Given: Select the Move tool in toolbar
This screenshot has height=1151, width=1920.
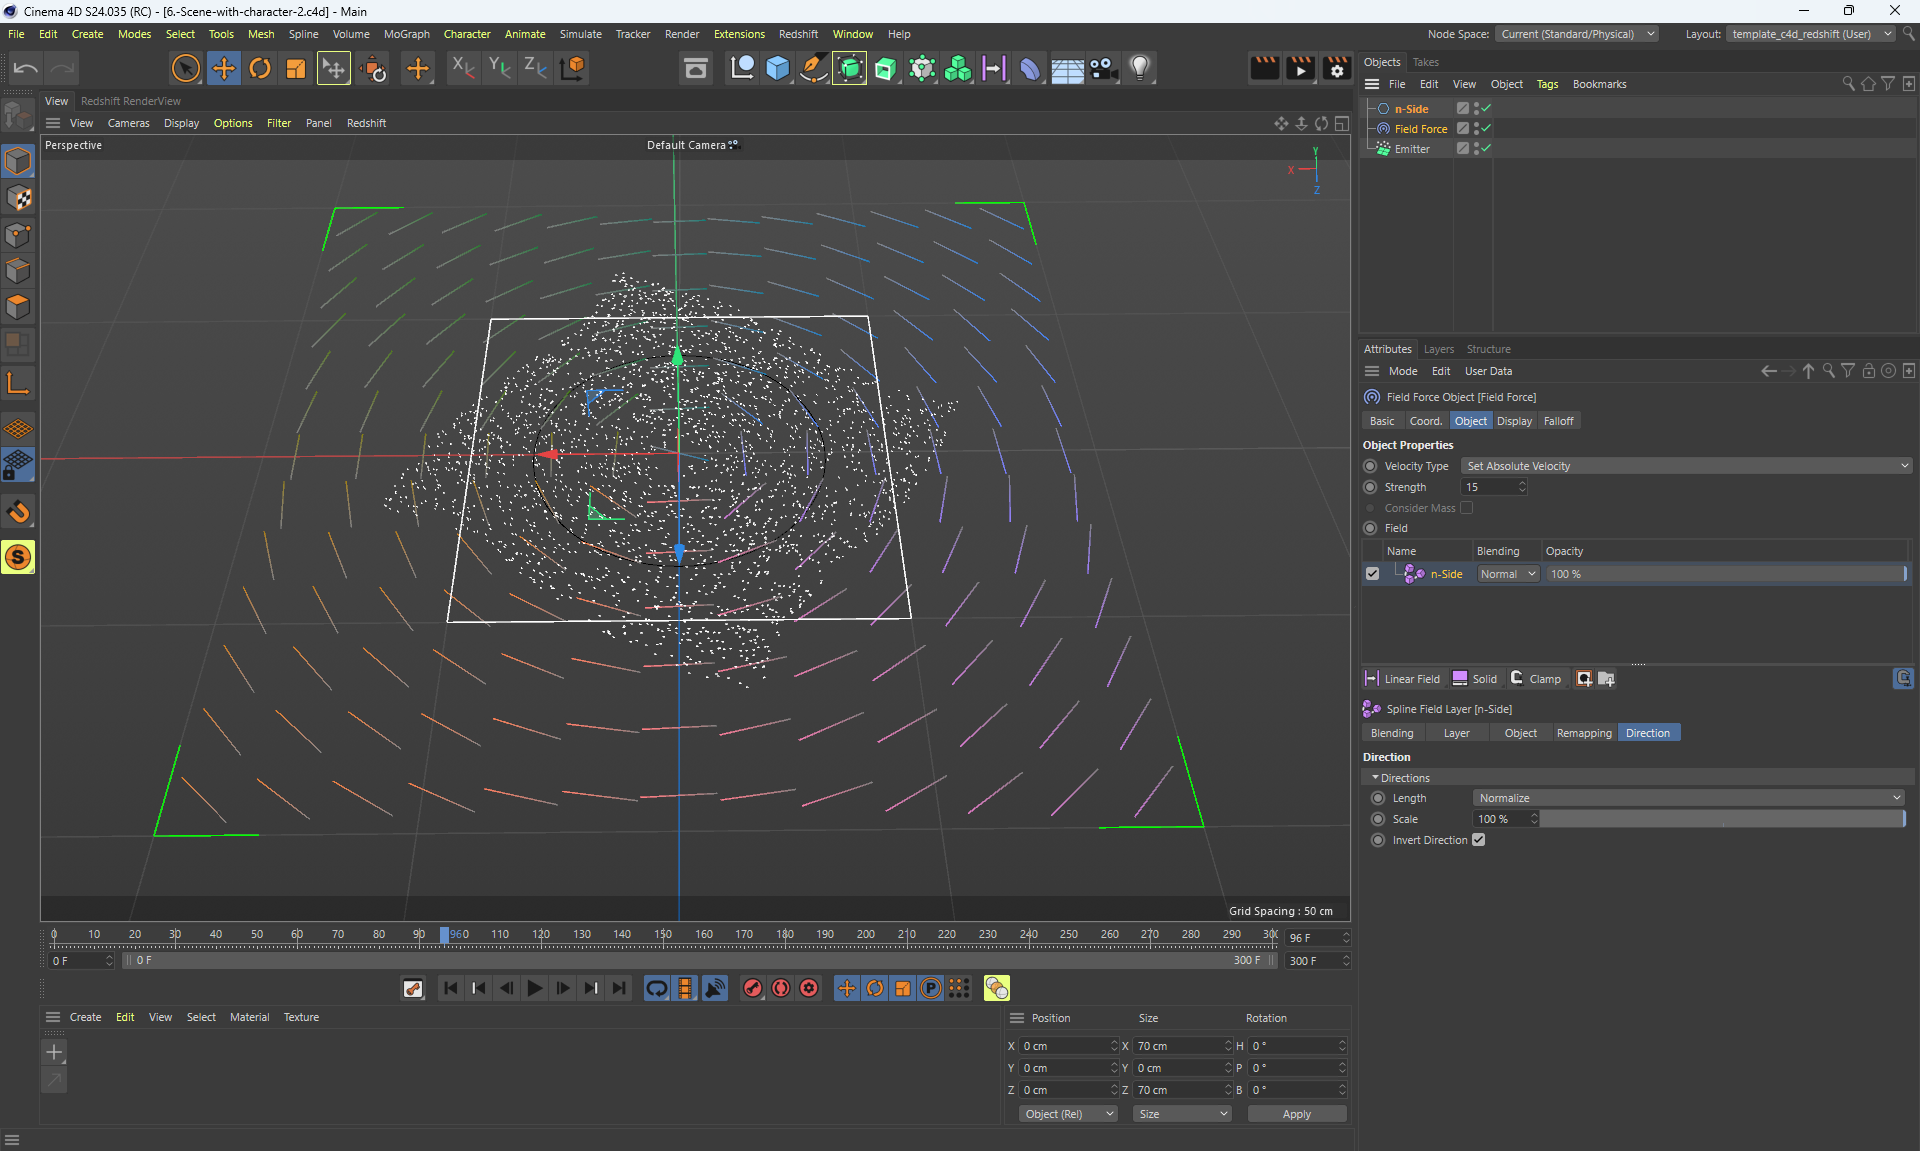Looking at the screenshot, I should (223, 68).
